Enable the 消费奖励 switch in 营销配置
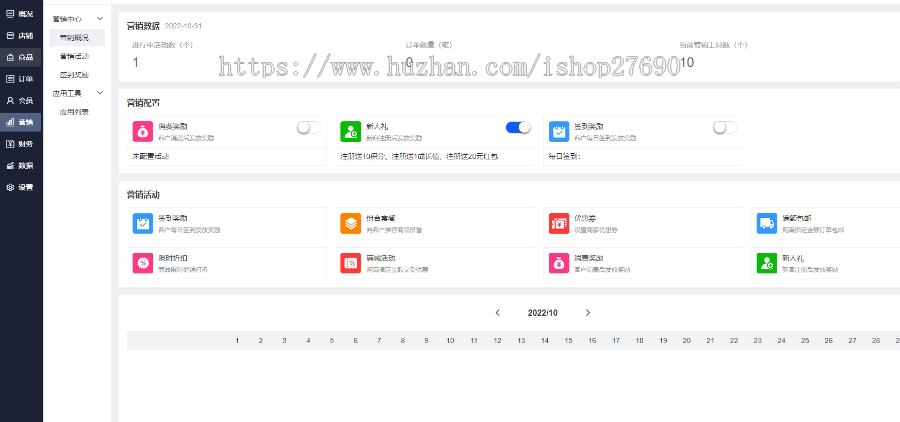This screenshot has width=900, height=422. (x=309, y=127)
